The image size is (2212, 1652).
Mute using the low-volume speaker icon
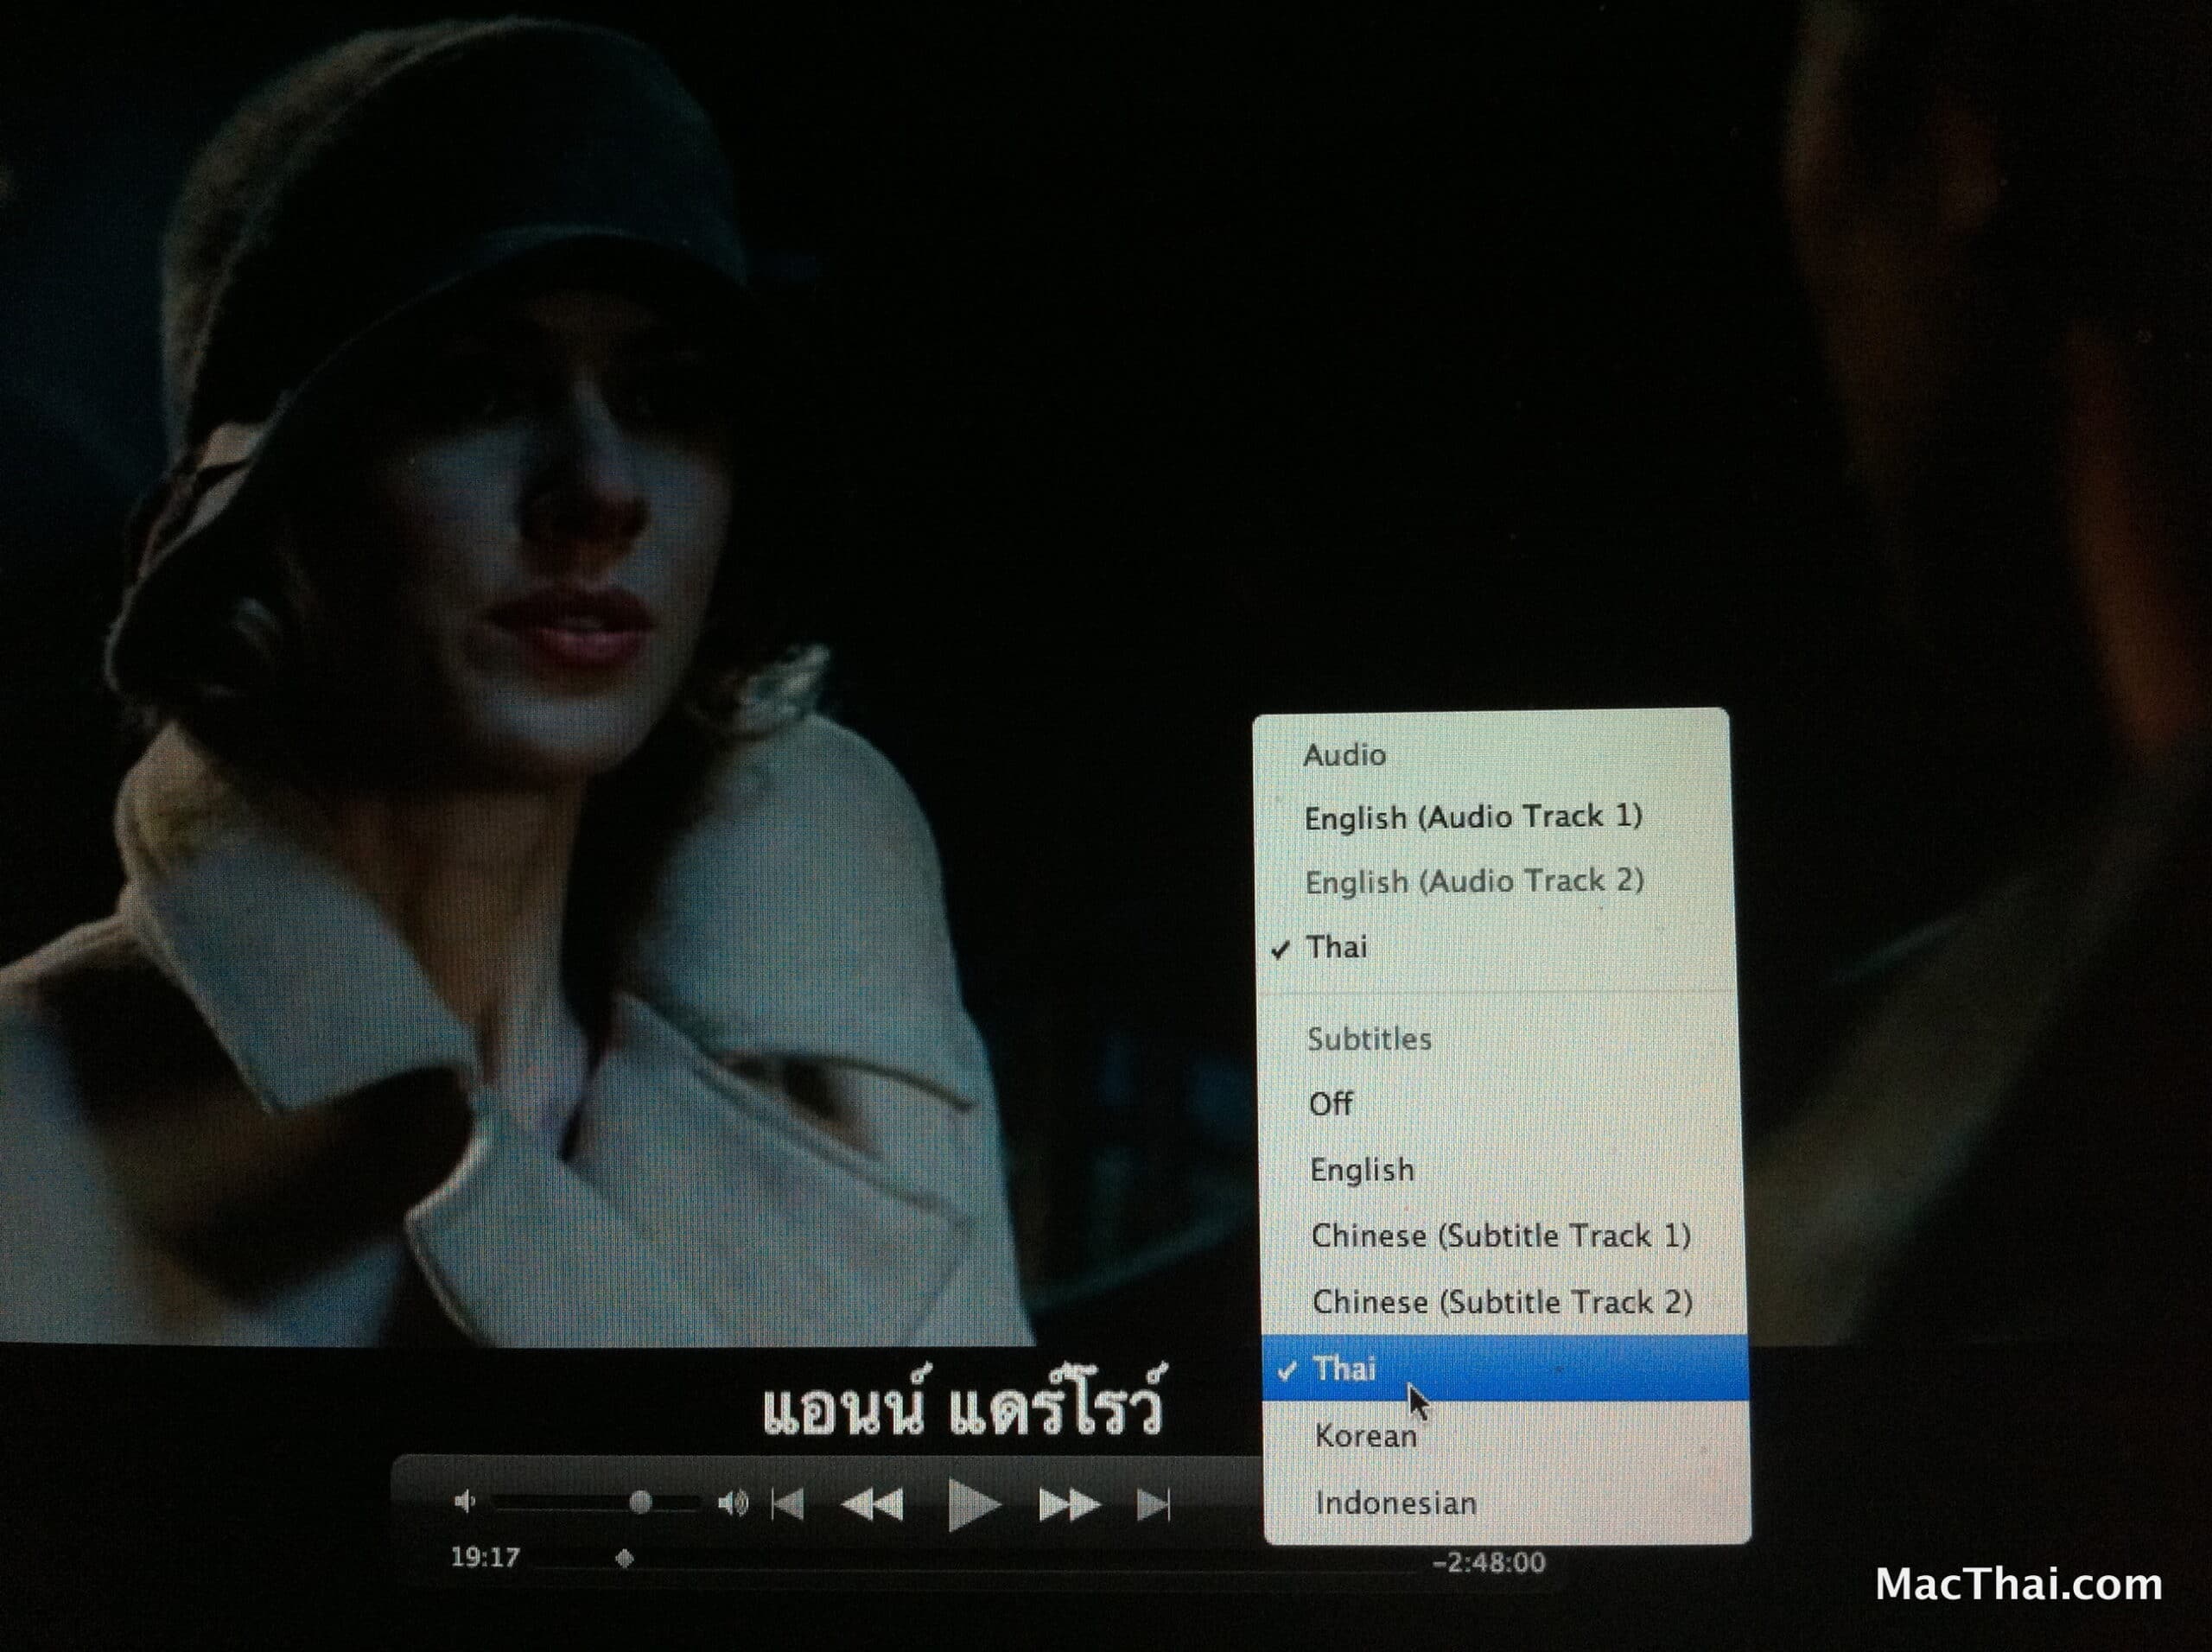[465, 1501]
